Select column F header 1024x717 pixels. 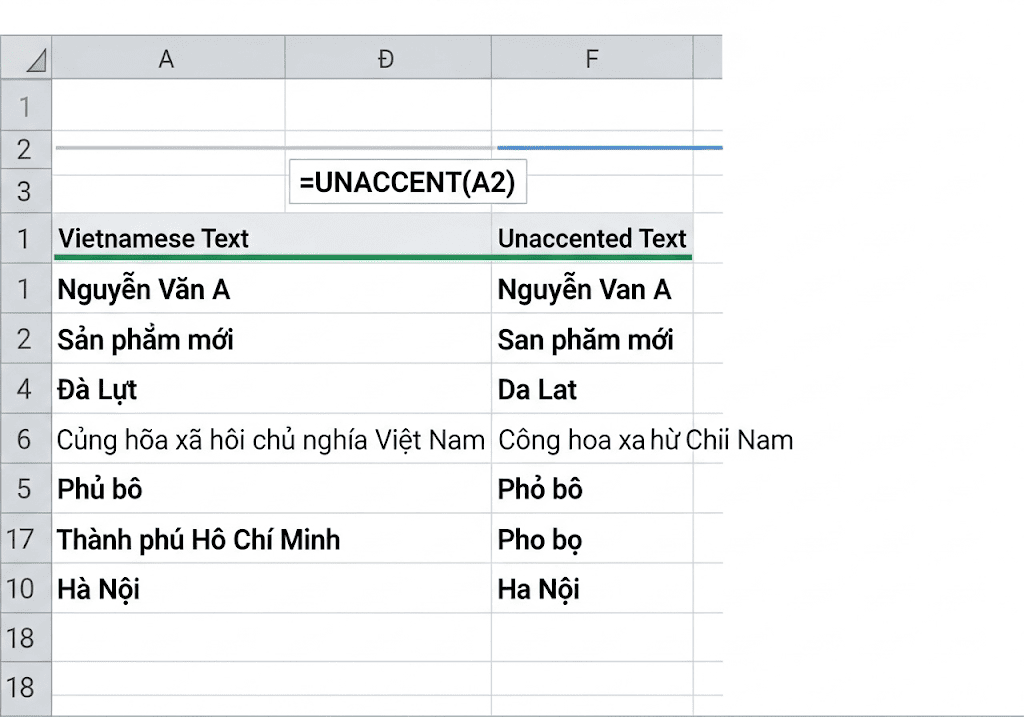[x=592, y=59]
